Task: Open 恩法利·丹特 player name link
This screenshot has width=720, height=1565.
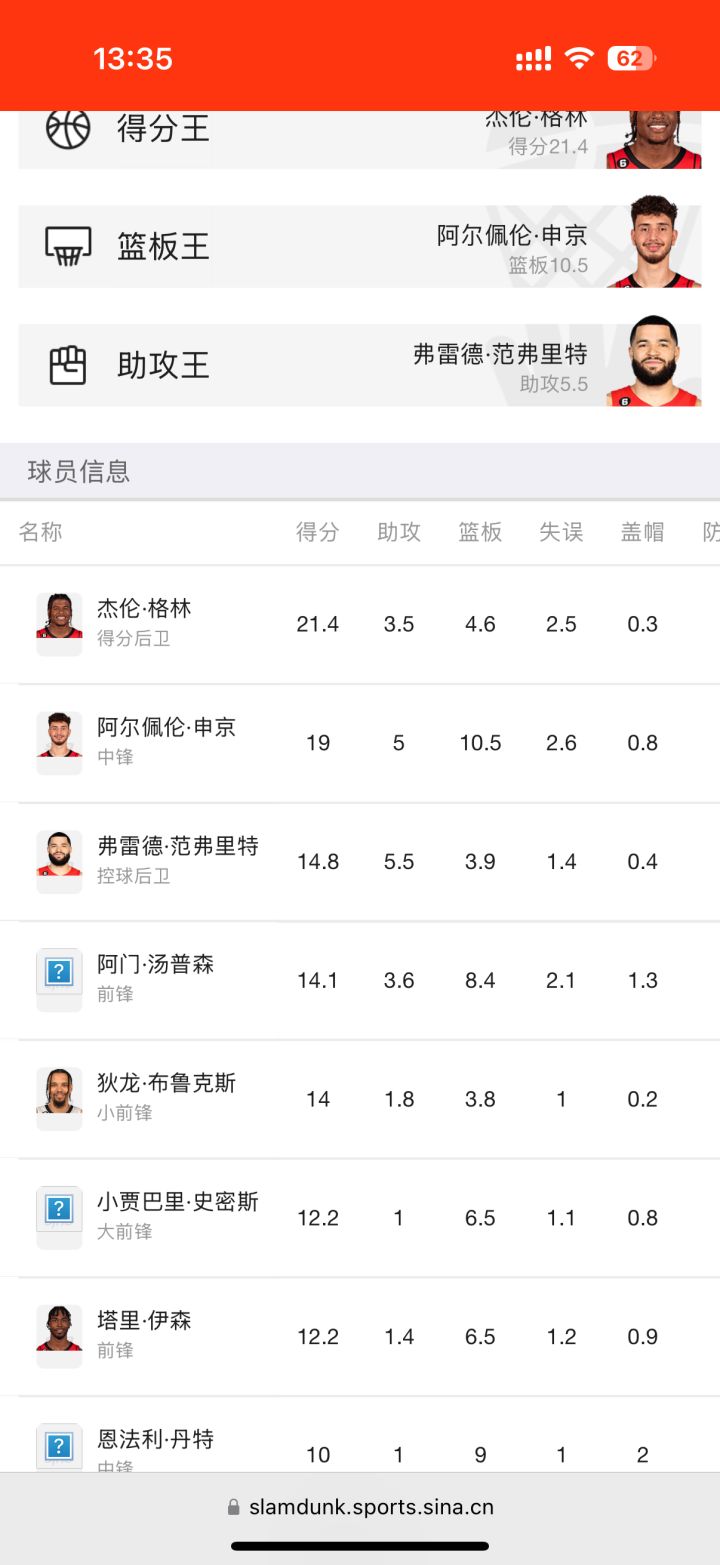Action: 155,1439
